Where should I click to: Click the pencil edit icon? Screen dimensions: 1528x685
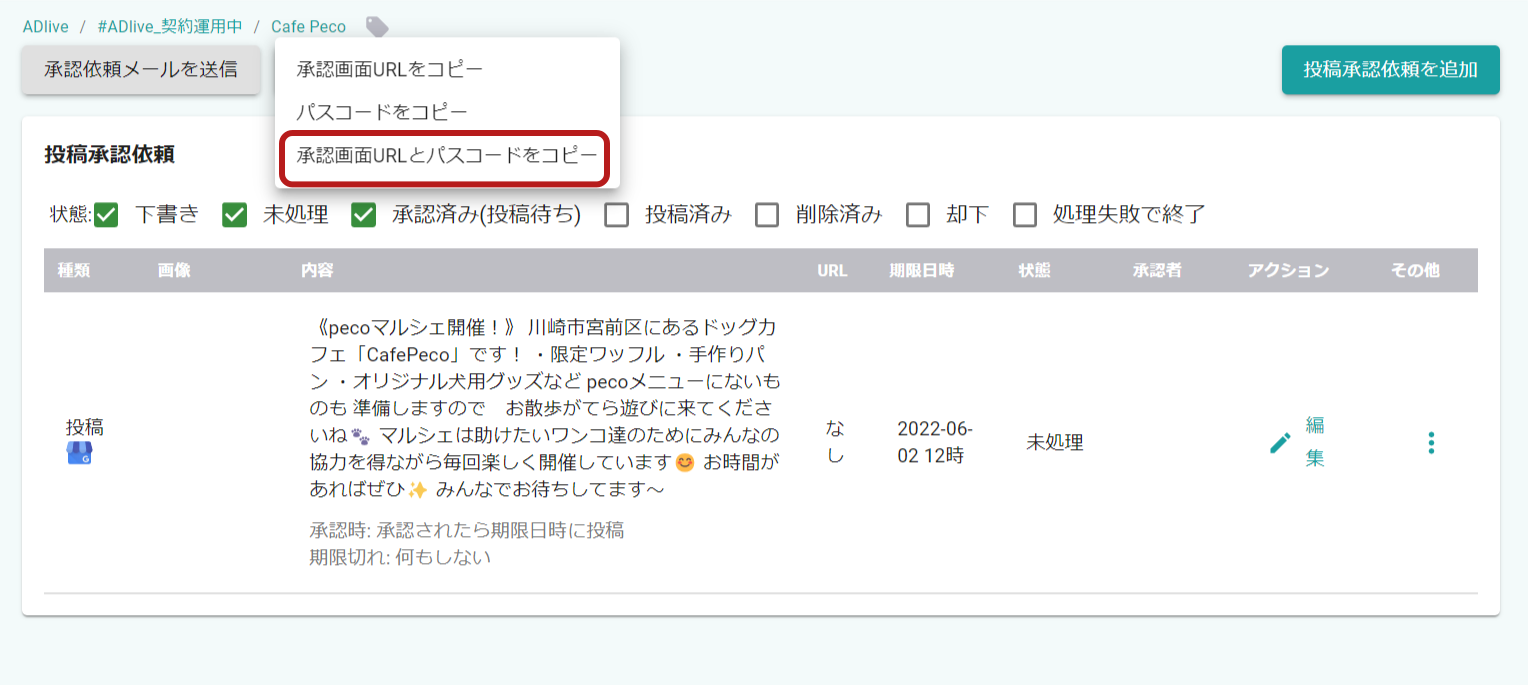click(x=1280, y=443)
